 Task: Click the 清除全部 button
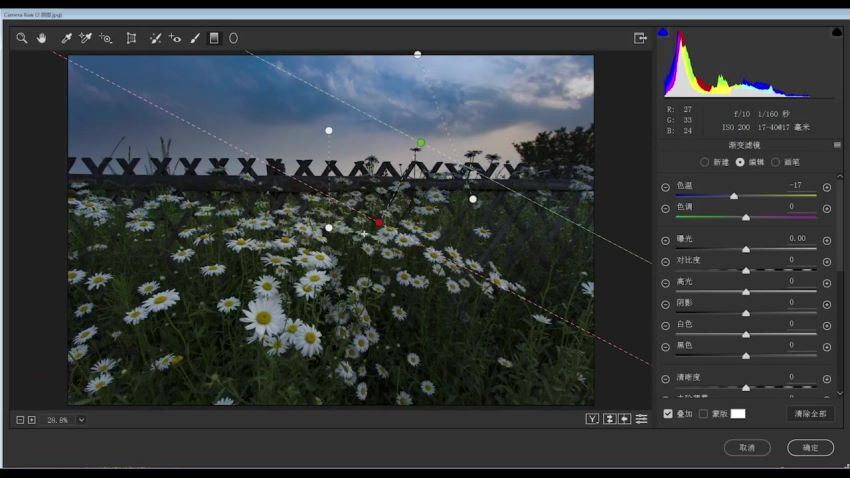point(810,413)
